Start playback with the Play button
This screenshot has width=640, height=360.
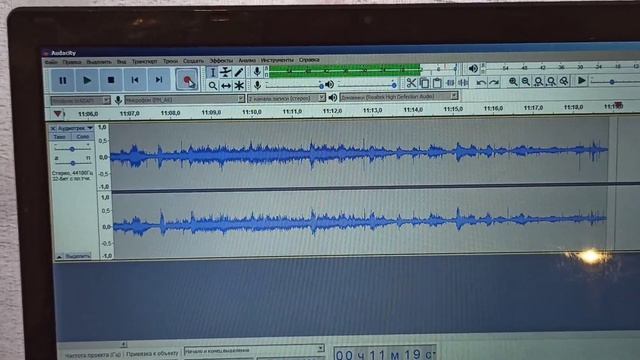[x=87, y=80]
